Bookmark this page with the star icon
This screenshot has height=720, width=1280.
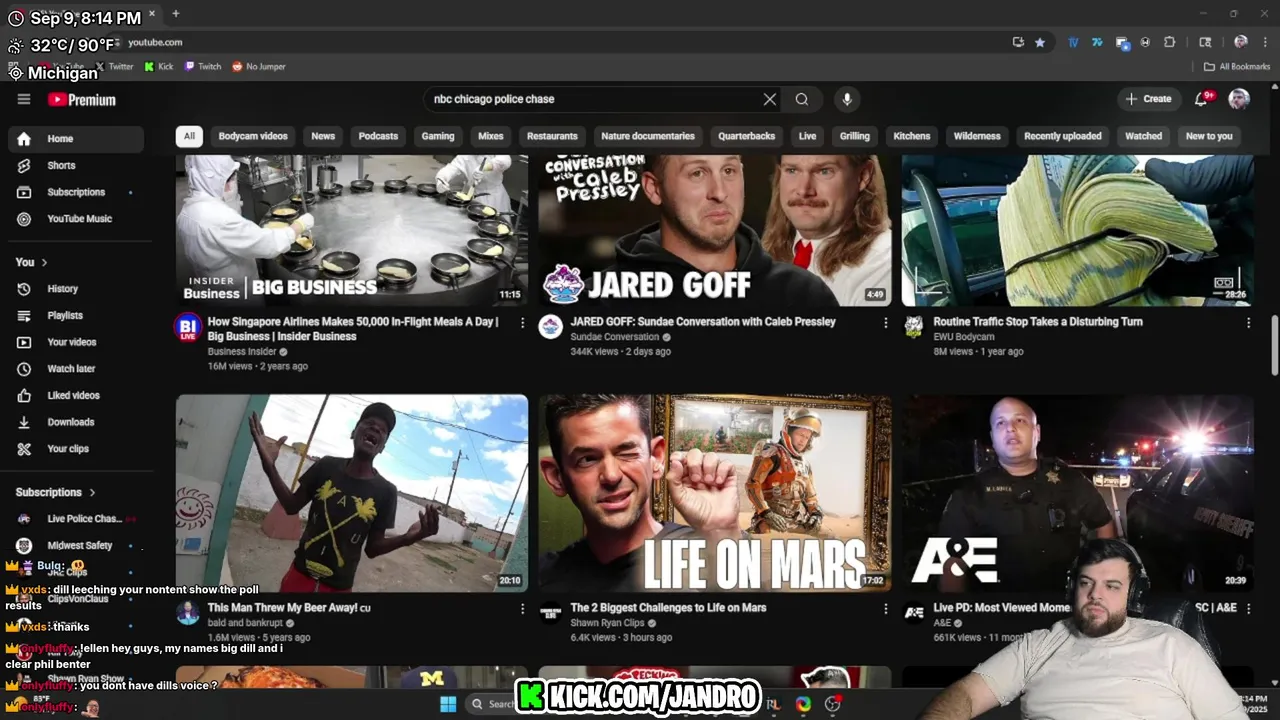pos(1040,42)
